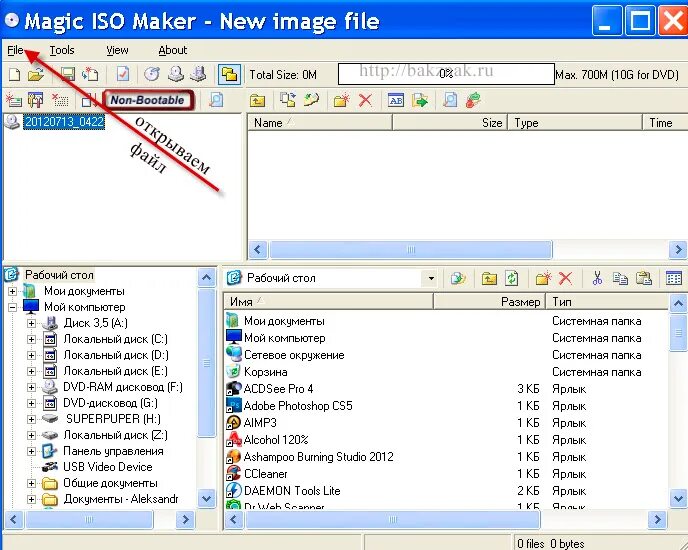The height and width of the screenshot is (550, 688).
Task: Click the Non-Bootable button
Action: 147,100
